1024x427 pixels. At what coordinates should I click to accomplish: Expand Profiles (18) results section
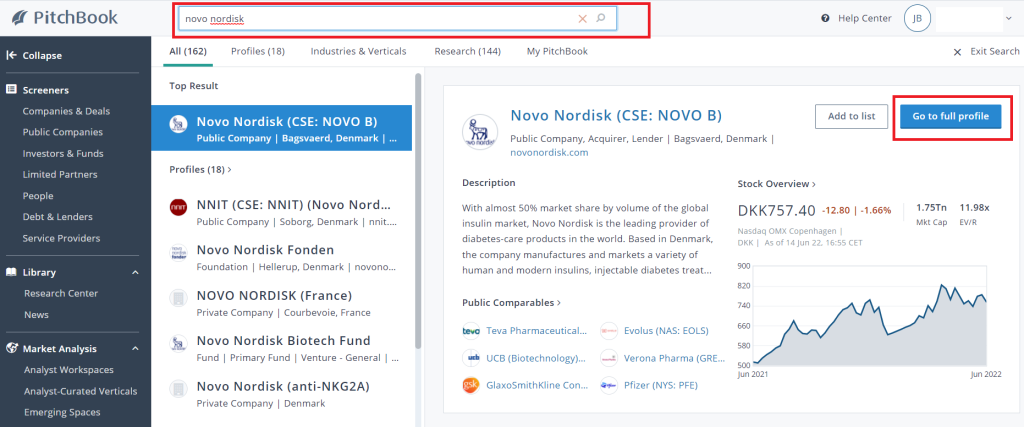200,169
